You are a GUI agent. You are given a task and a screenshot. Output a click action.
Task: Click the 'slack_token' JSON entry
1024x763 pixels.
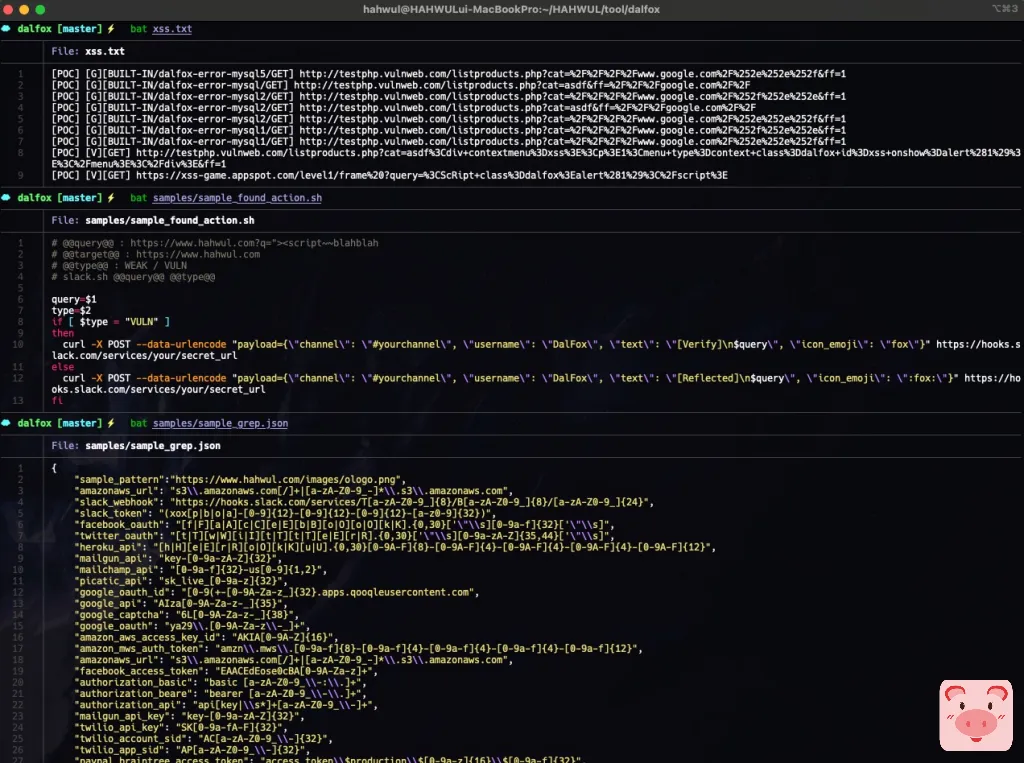pyautogui.click(x=285, y=513)
